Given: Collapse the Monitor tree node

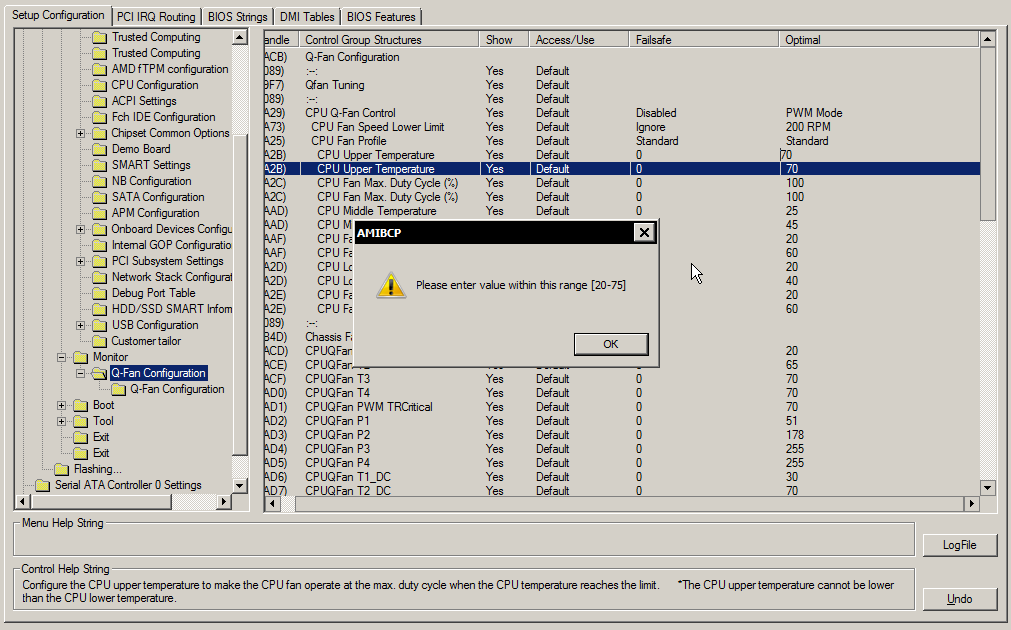Looking at the screenshot, I should [61, 357].
